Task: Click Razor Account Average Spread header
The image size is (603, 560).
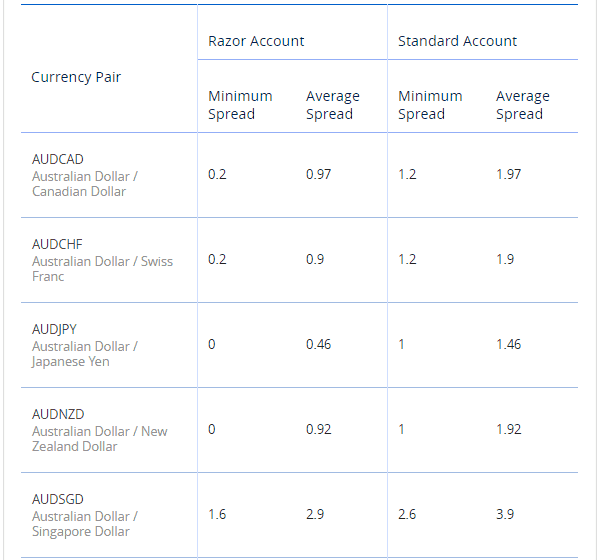Action: (x=333, y=105)
